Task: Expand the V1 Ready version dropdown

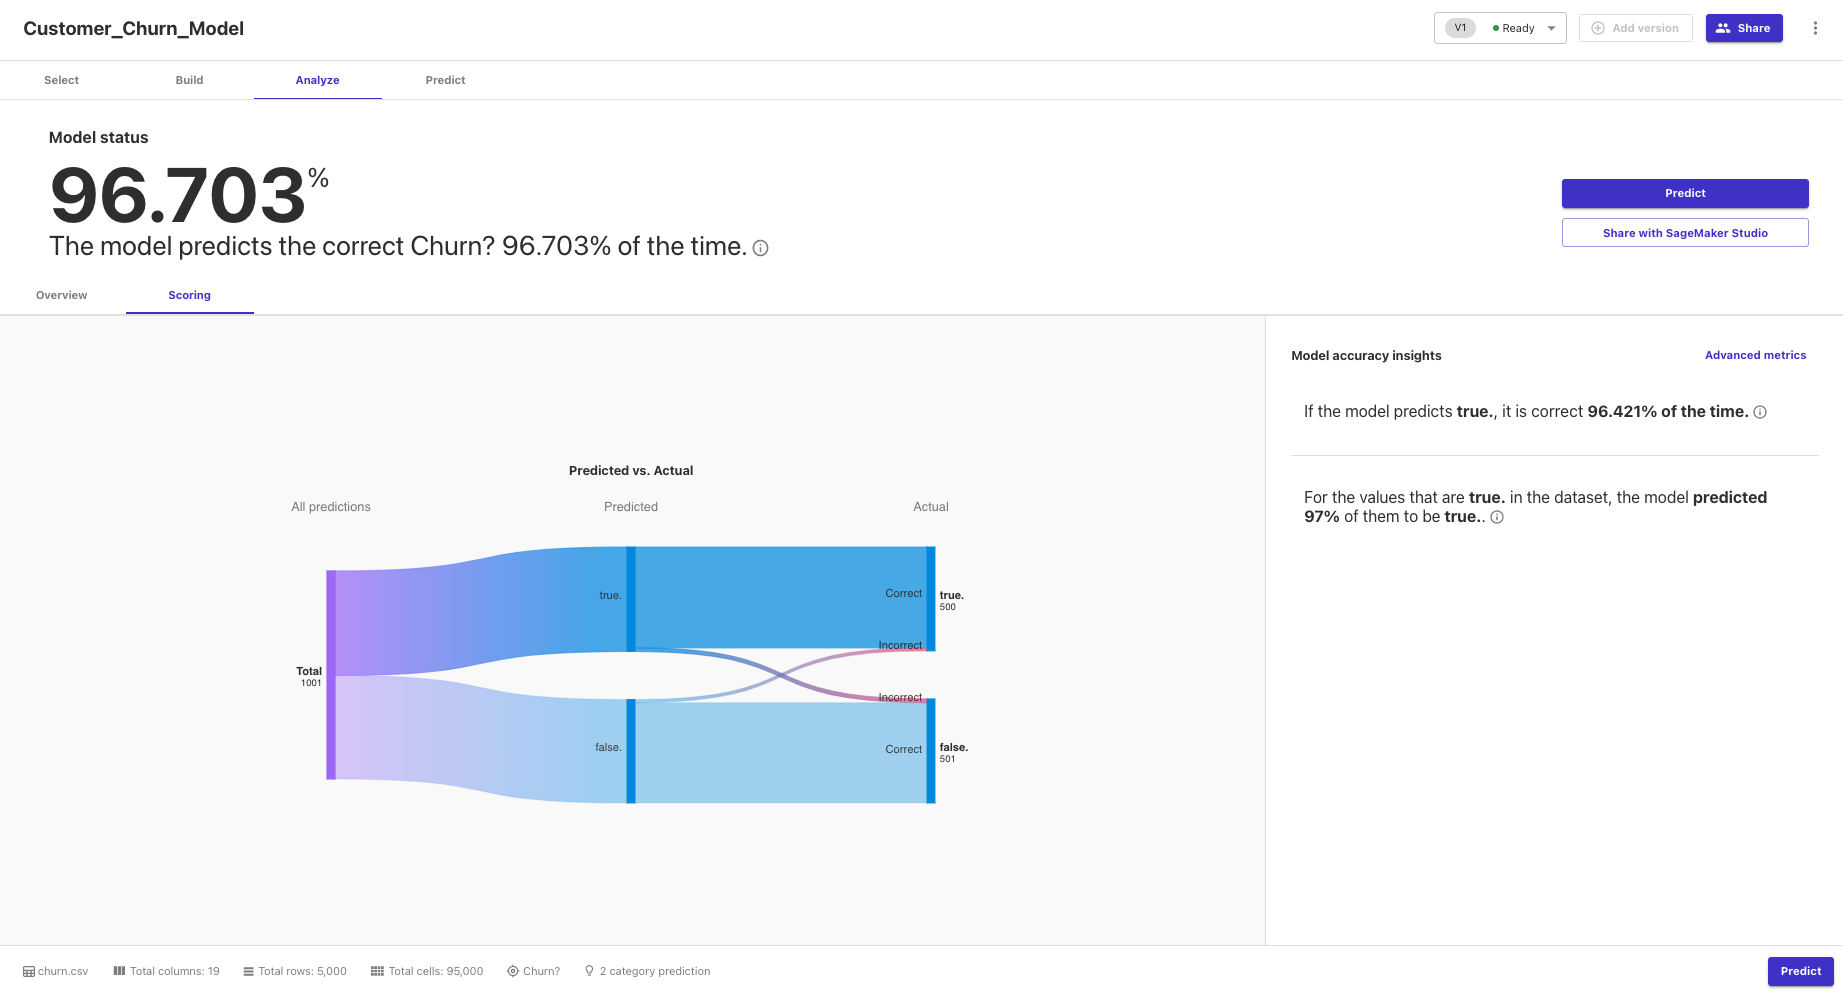Action: [1500, 28]
